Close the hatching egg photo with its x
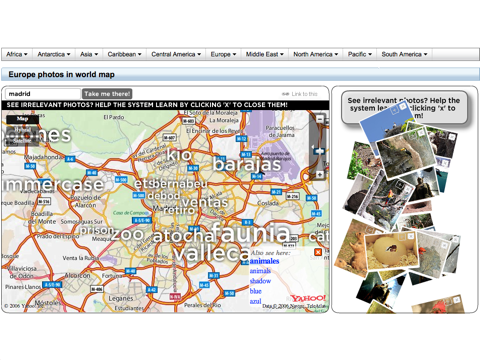Image resolution: width=480 pixels, height=360 pixels. [x=411, y=236]
